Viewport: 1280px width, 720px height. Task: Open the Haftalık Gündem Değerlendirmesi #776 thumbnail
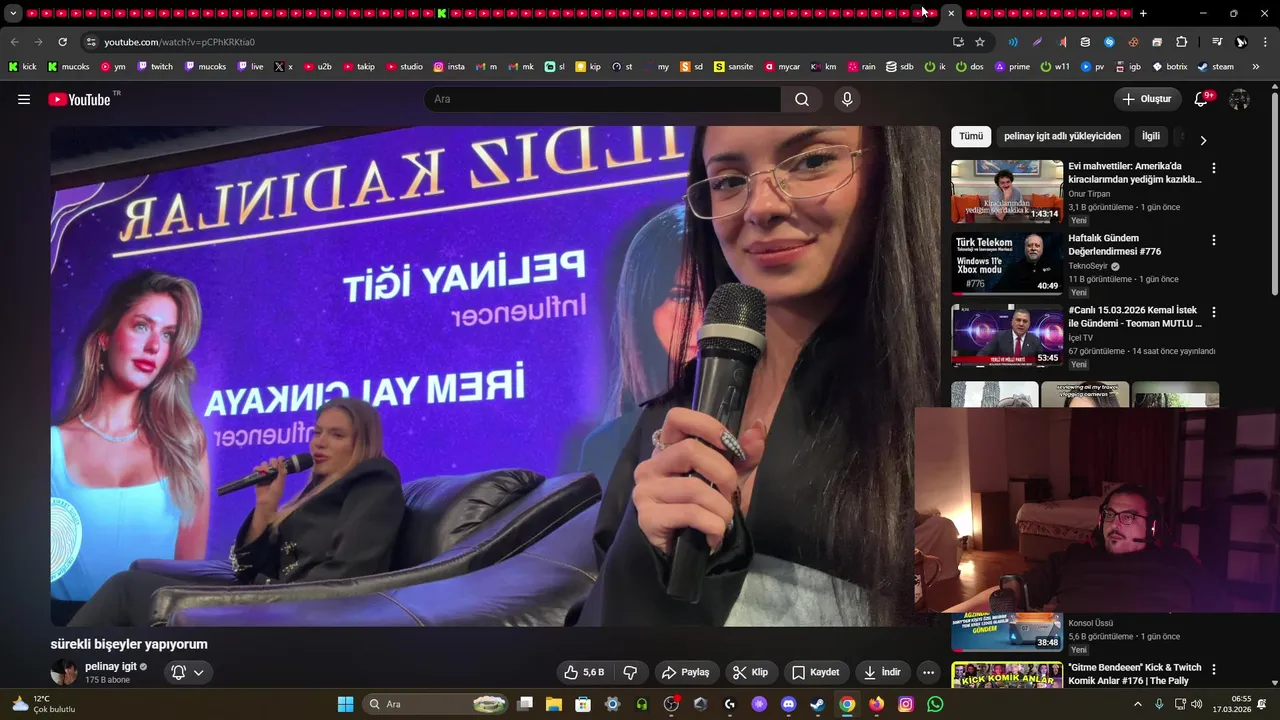pos(1007,263)
